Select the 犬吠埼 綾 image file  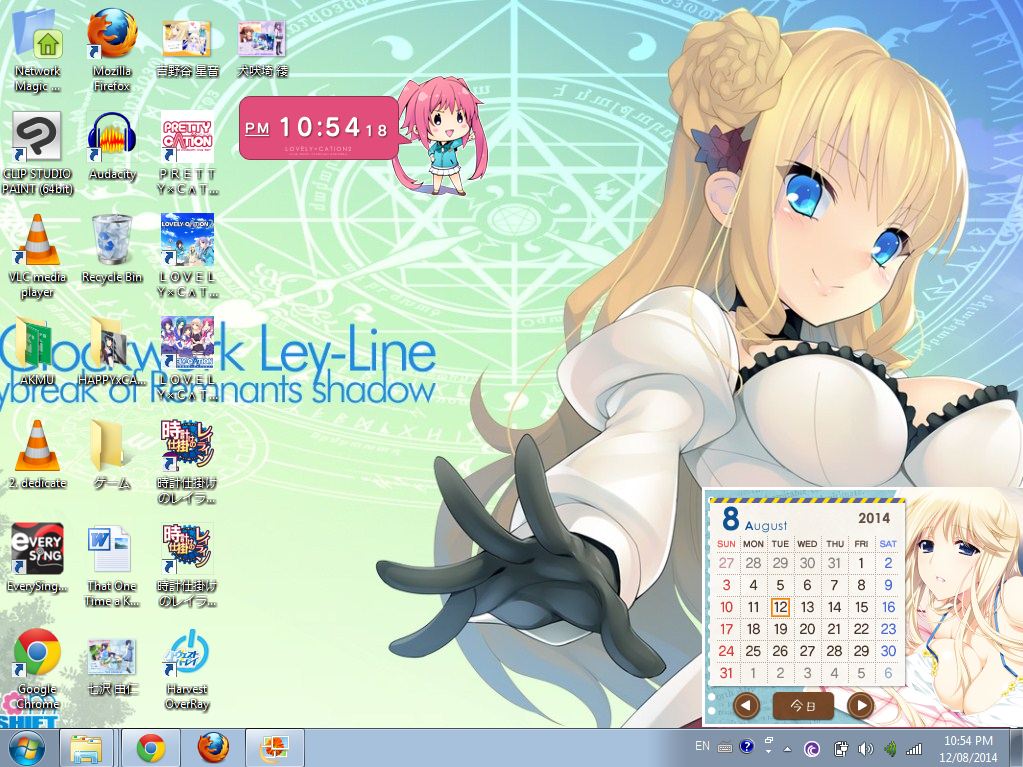(x=262, y=49)
